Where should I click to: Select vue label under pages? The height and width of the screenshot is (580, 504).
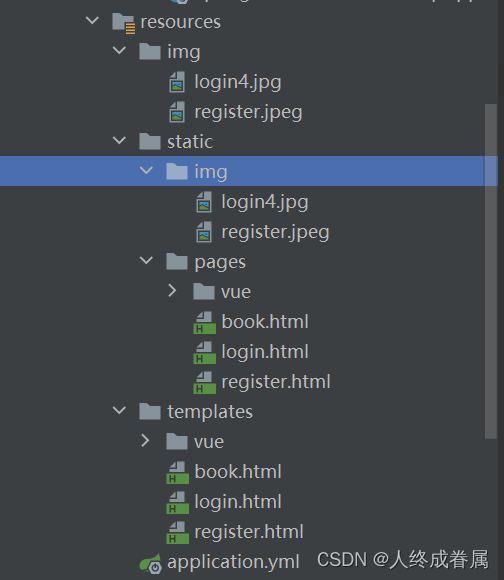236,292
